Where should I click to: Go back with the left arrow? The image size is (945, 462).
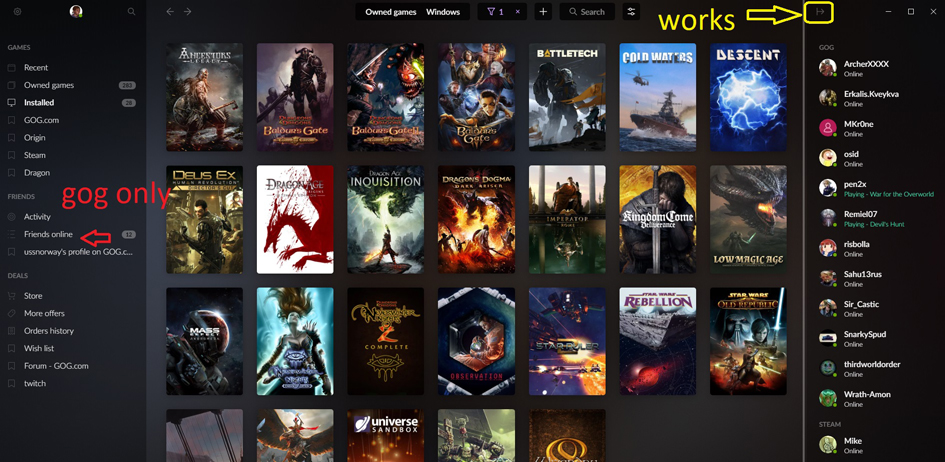170,11
